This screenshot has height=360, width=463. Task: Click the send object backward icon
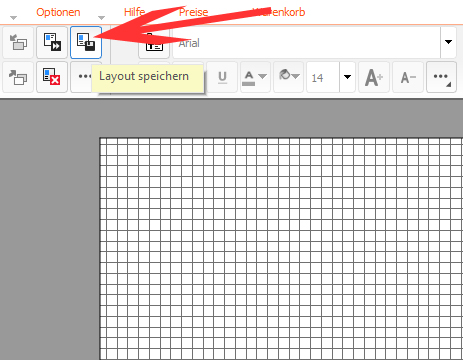18,43
